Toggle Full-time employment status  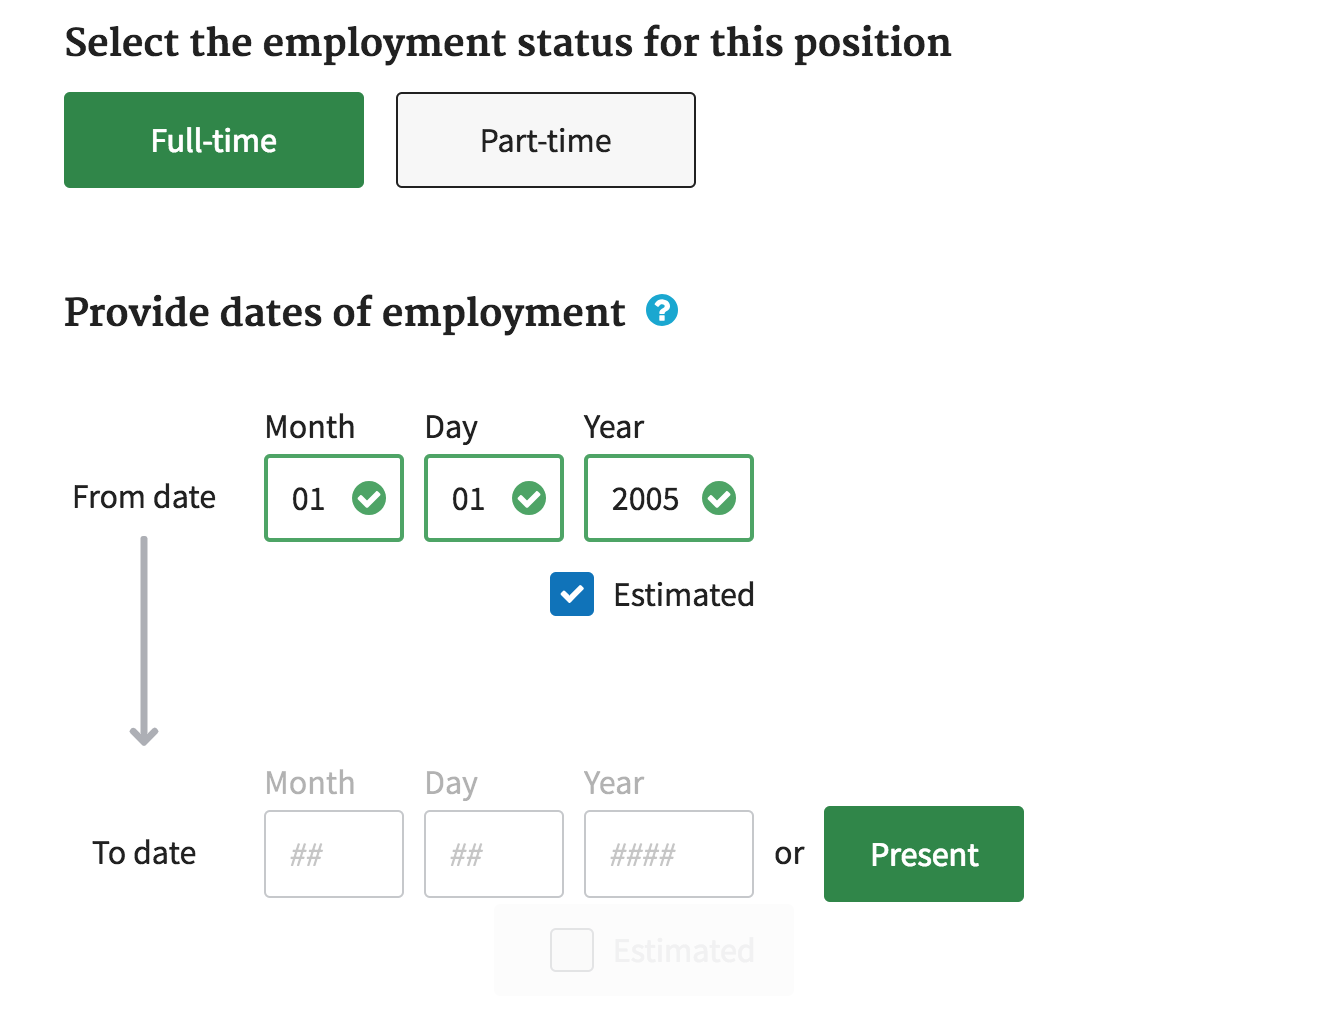[x=213, y=140]
